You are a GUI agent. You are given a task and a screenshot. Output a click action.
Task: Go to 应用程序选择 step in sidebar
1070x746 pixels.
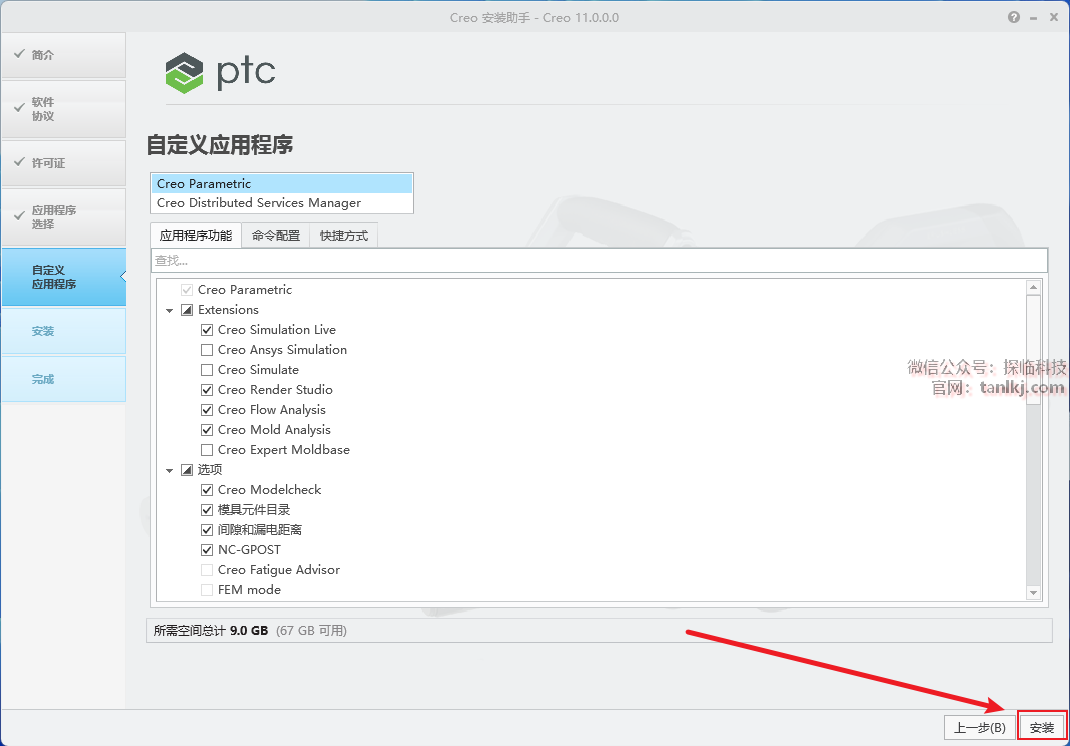63,217
